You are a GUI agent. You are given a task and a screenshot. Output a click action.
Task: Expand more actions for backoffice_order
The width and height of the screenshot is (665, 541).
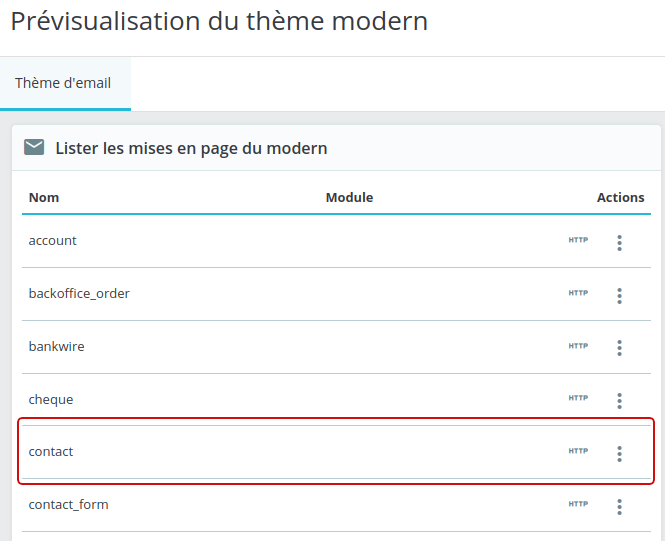click(x=620, y=296)
